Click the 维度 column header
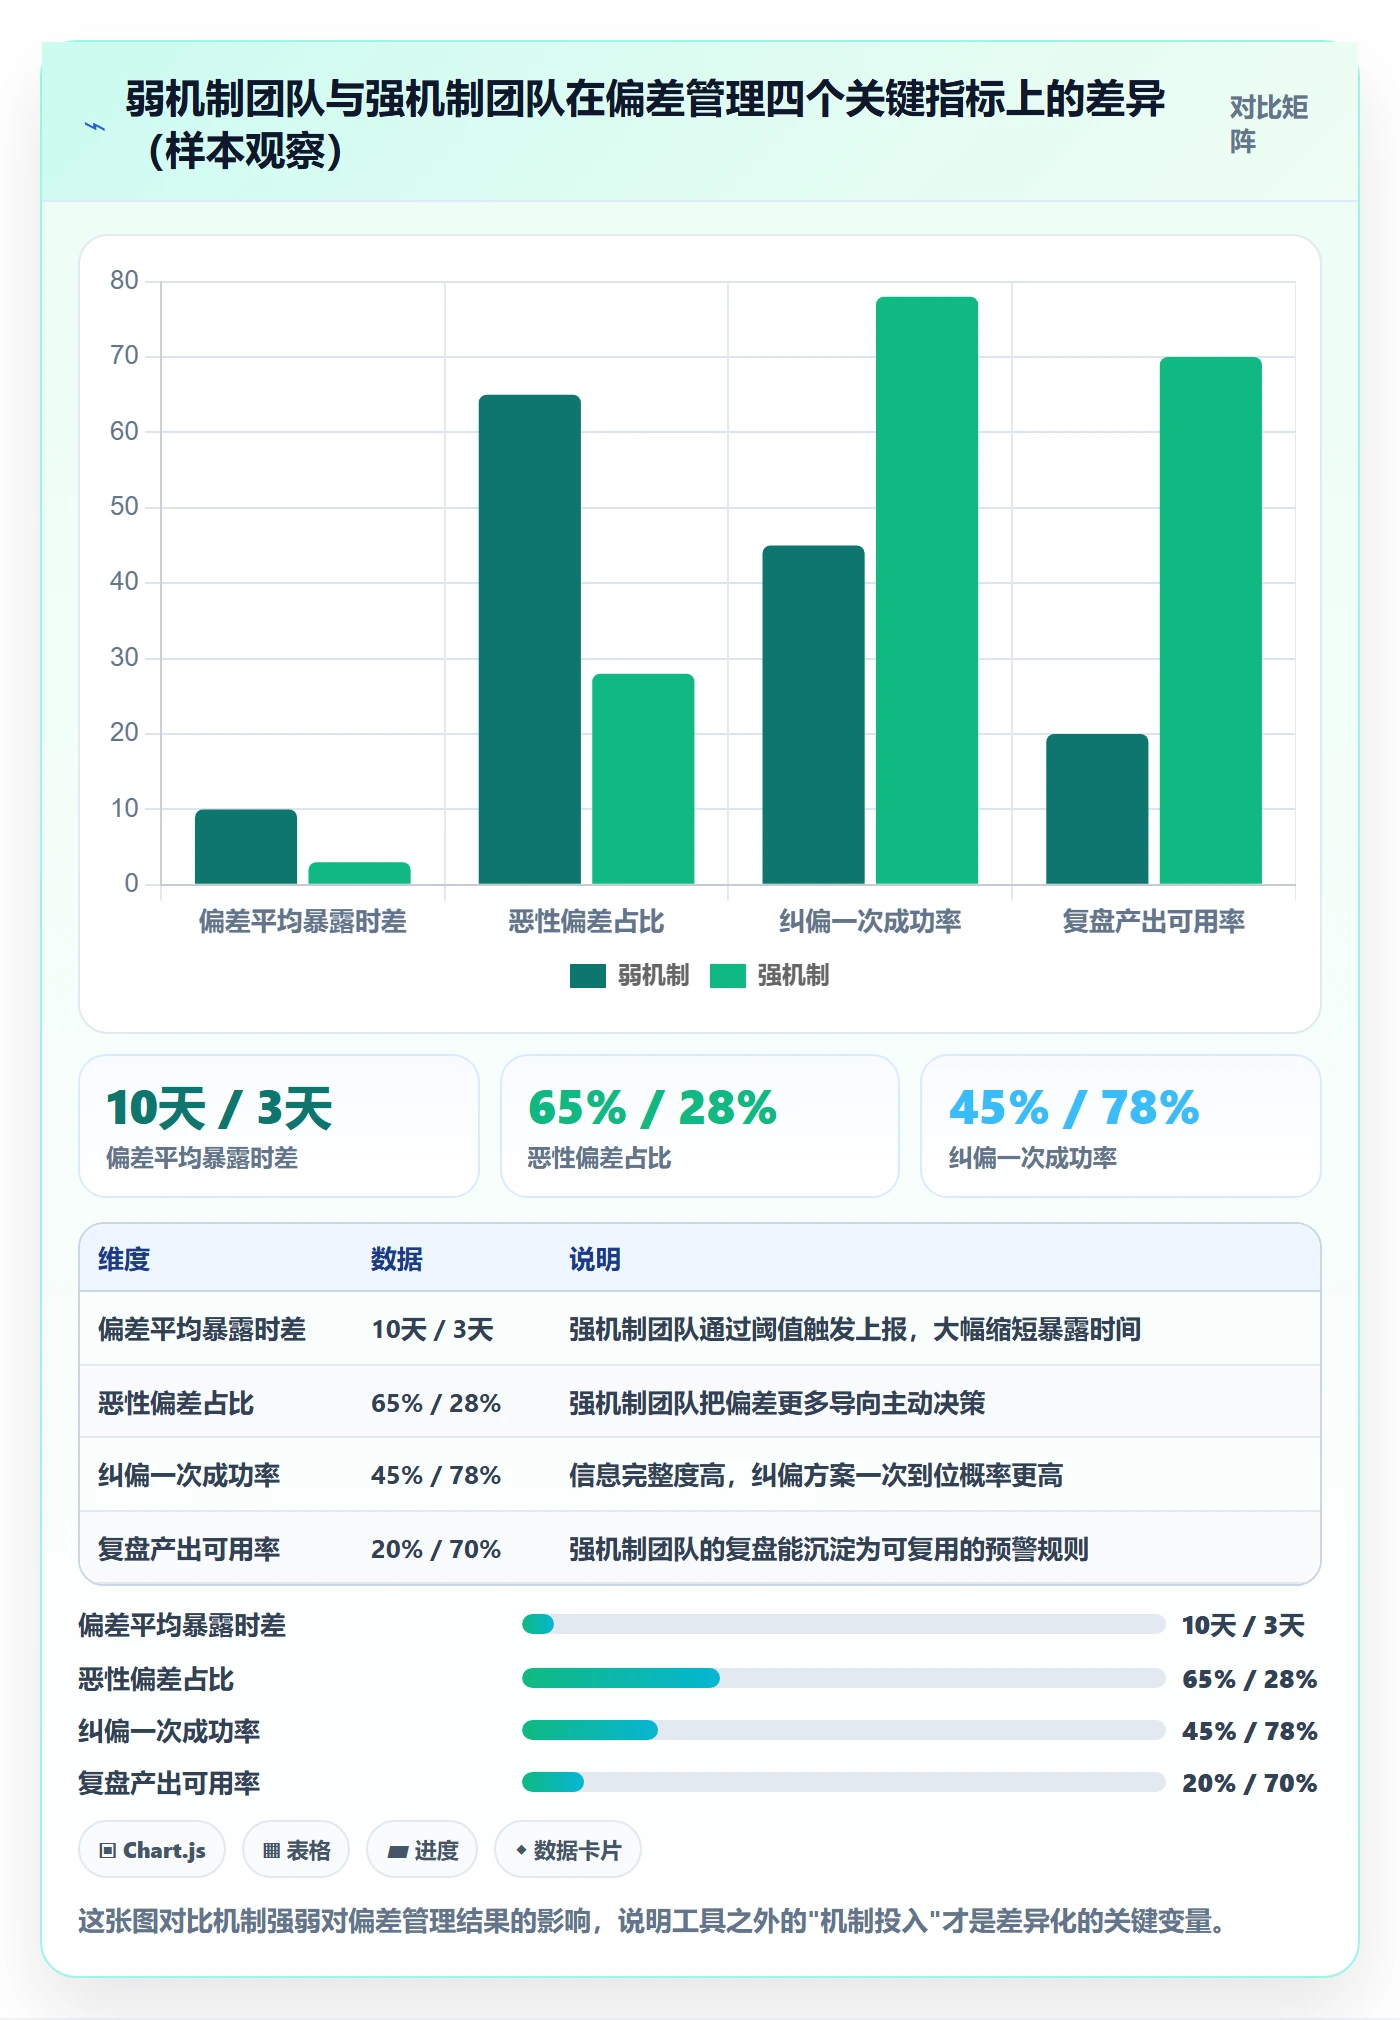This screenshot has height=2020, width=1400. click(124, 1259)
